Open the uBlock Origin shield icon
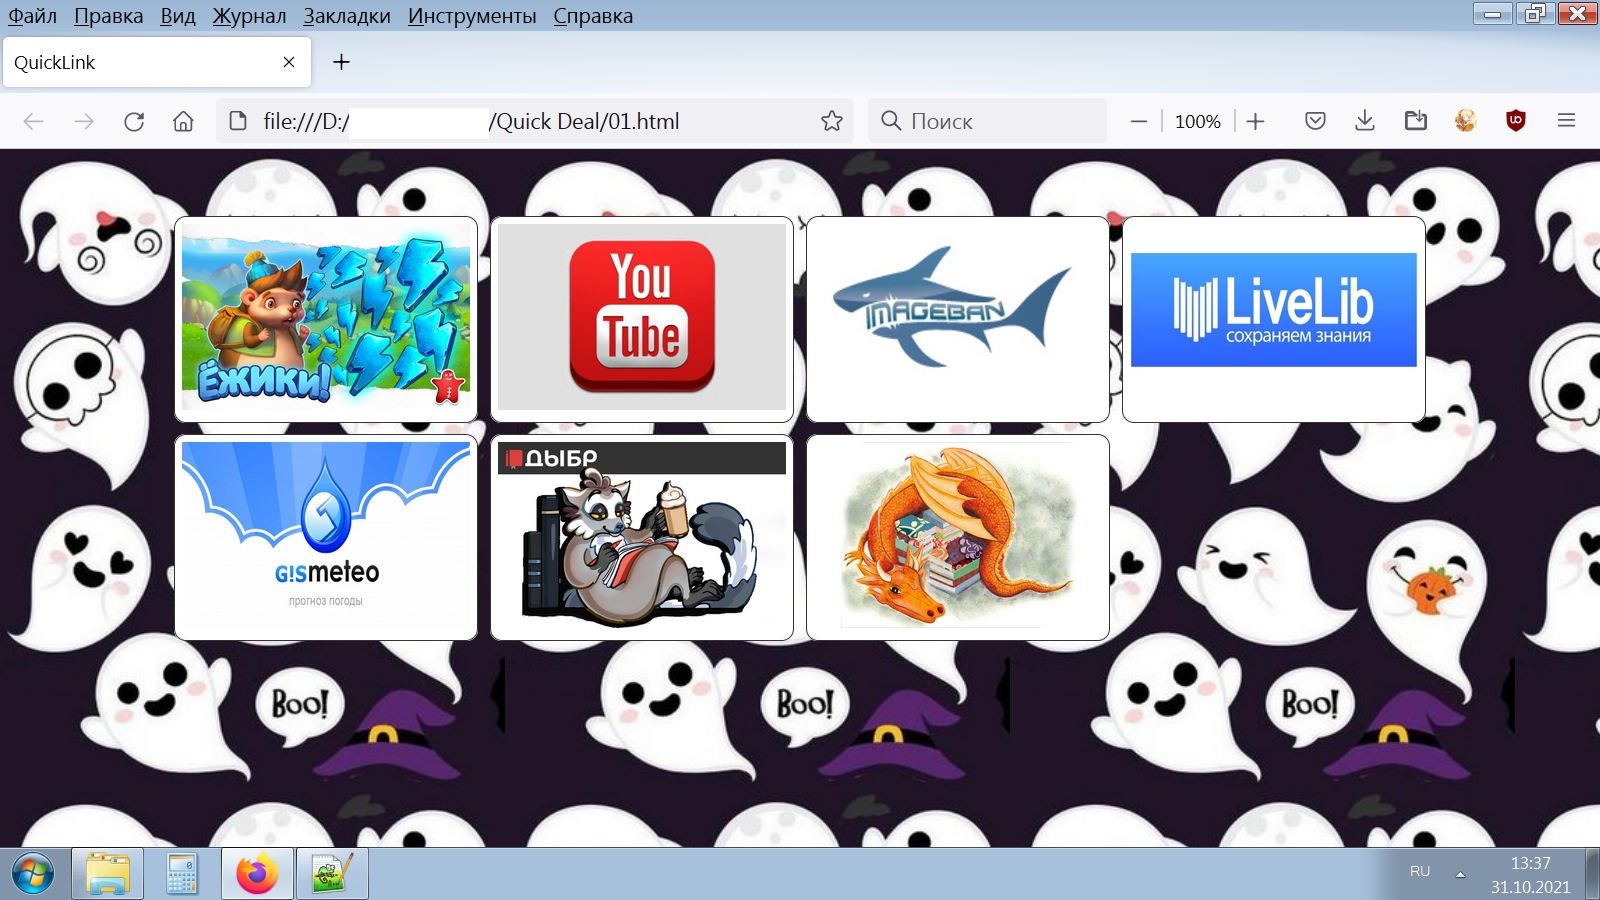Image resolution: width=1600 pixels, height=900 pixels. coord(1516,121)
